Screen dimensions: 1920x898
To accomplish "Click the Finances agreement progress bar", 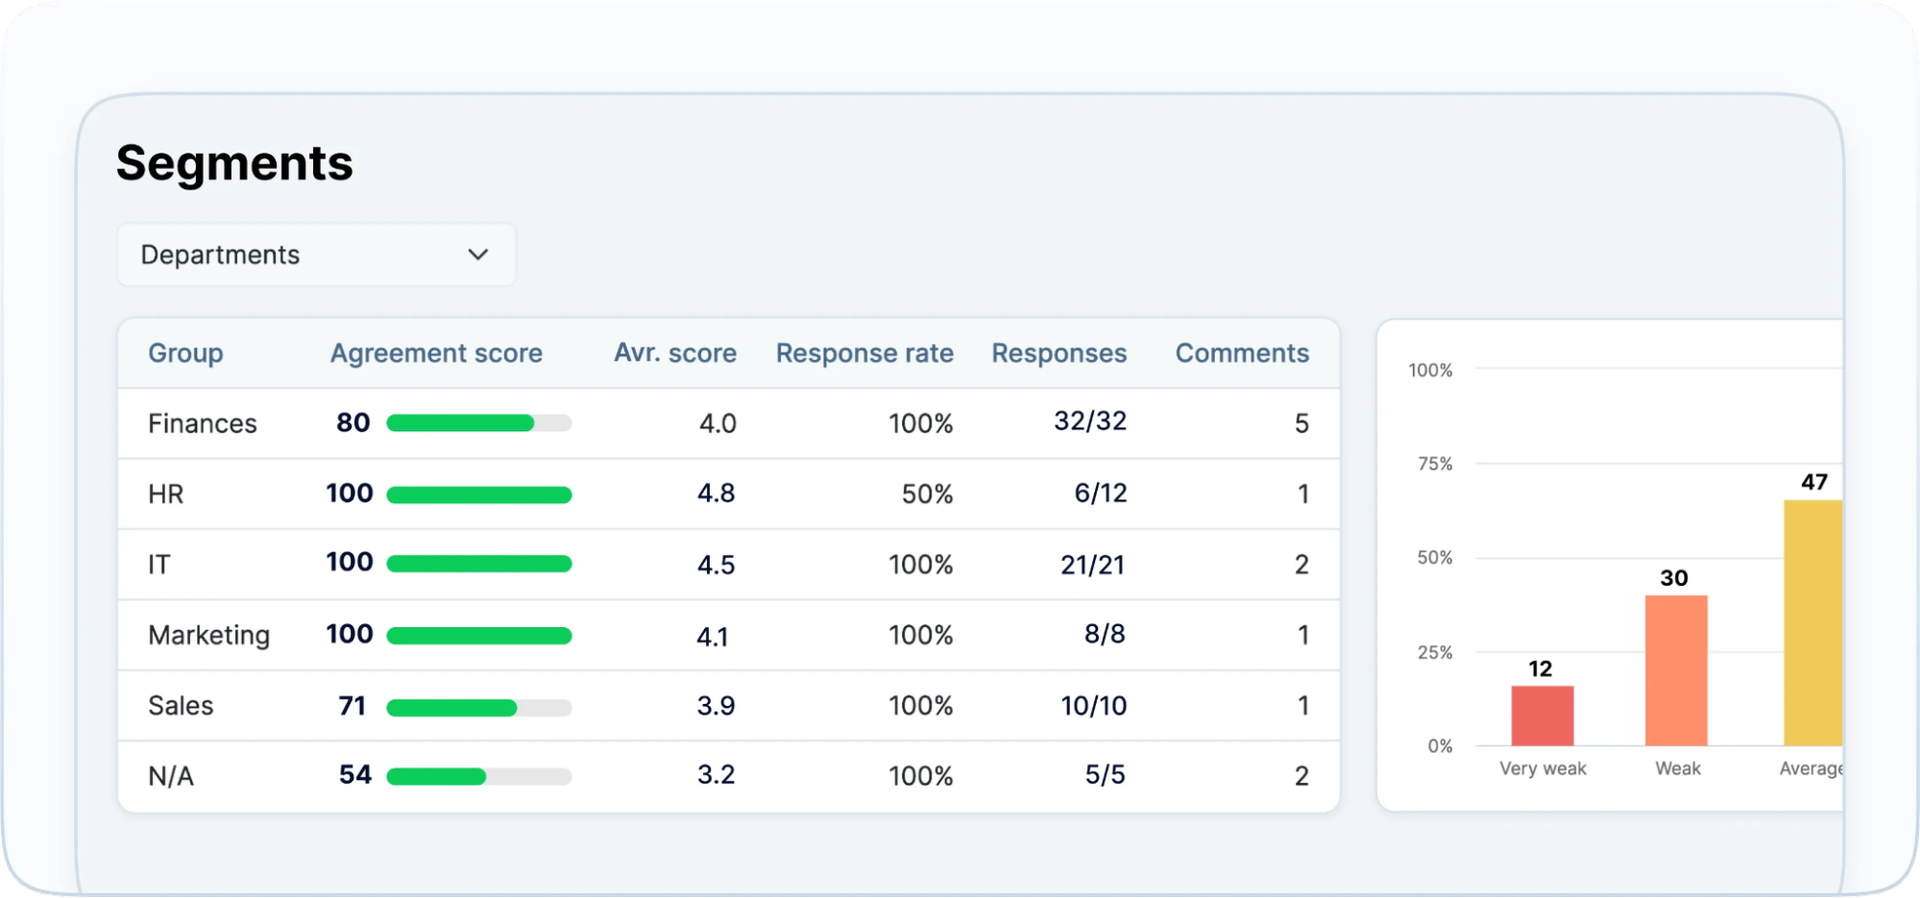I will click(479, 423).
